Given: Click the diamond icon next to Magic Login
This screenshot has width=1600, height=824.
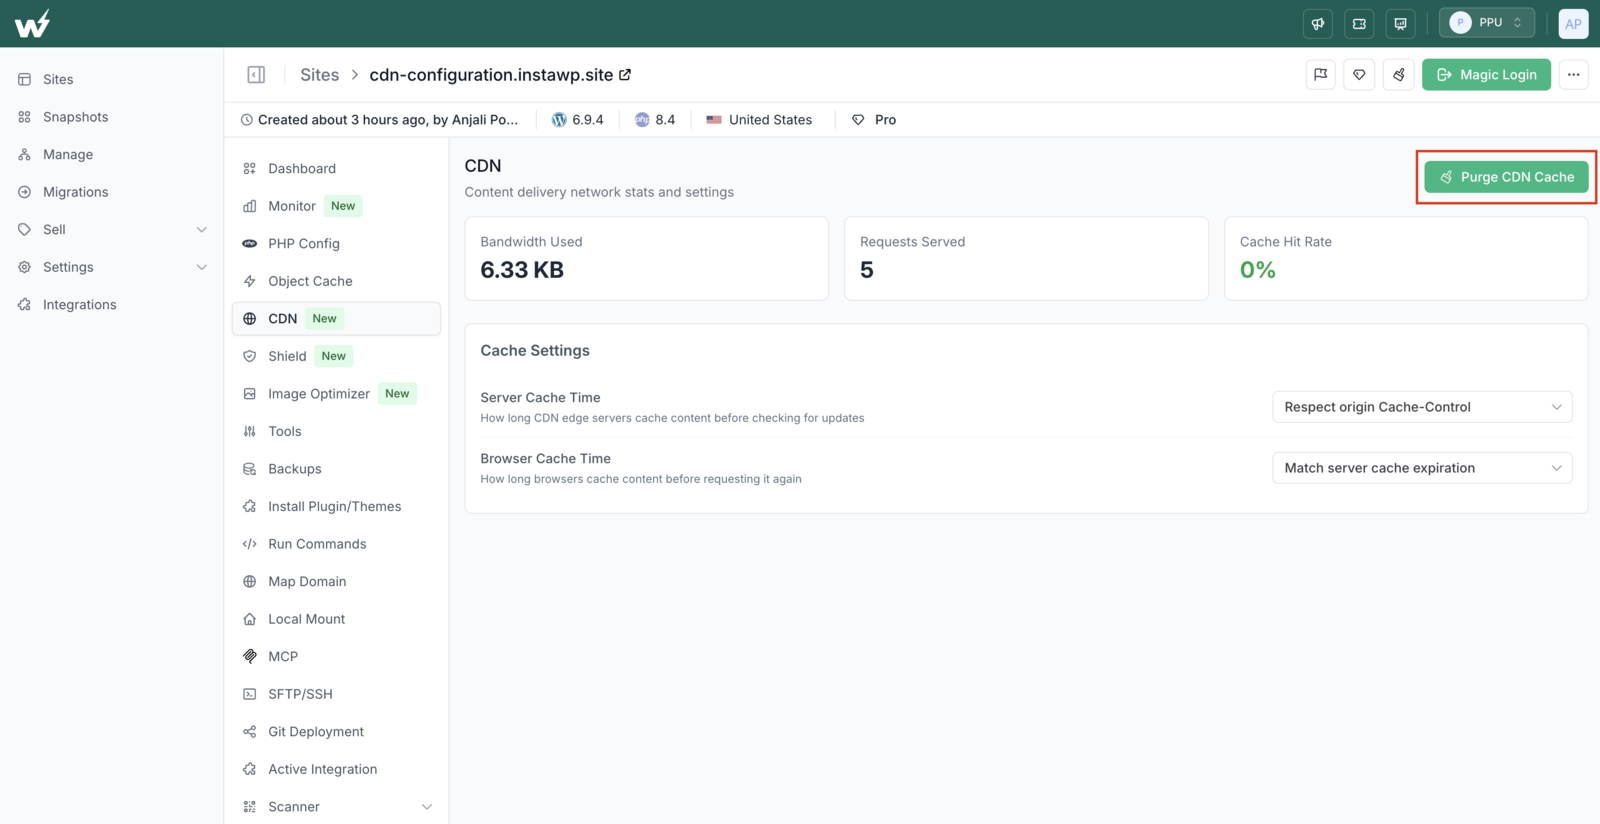Looking at the screenshot, I should coord(1359,75).
